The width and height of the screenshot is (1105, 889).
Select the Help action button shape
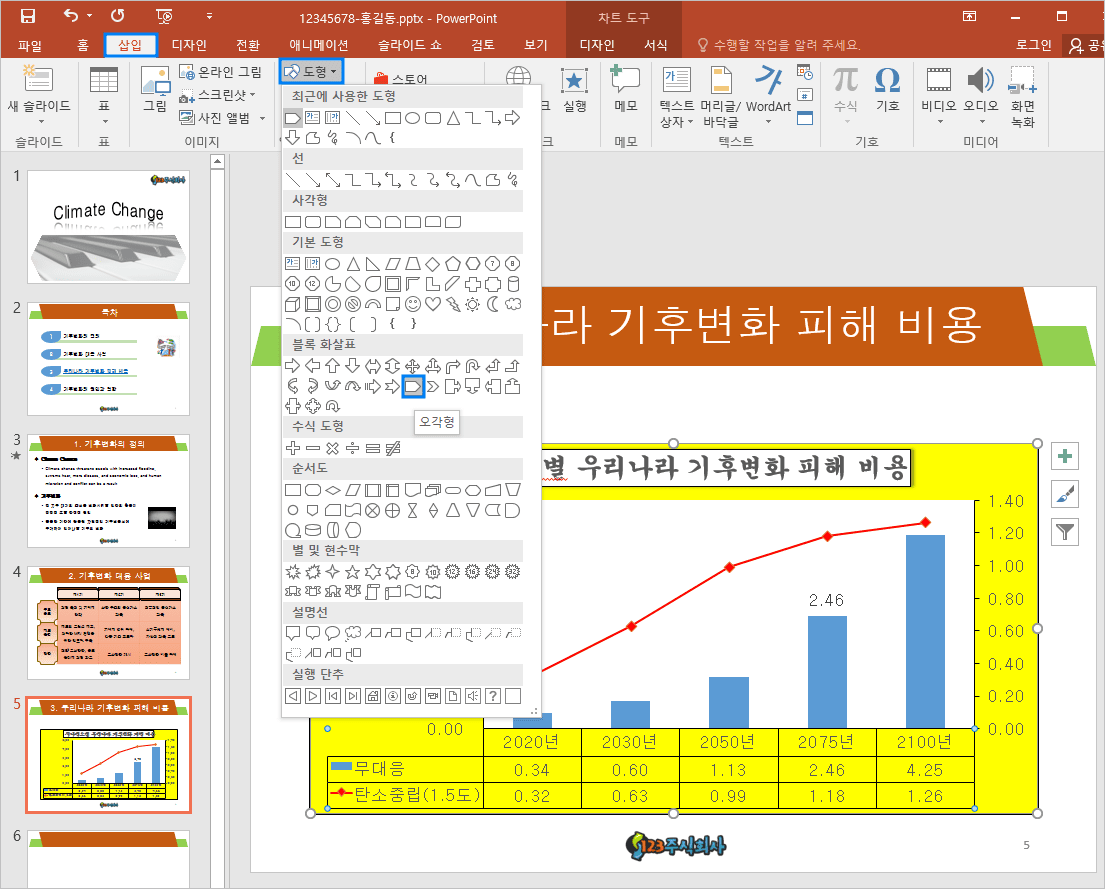(493, 696)
